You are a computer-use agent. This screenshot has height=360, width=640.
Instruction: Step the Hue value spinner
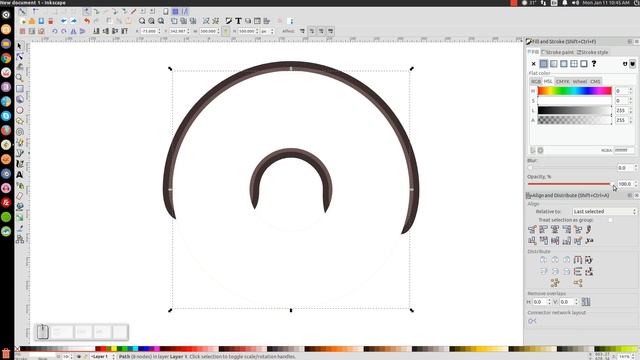point(631,91)
